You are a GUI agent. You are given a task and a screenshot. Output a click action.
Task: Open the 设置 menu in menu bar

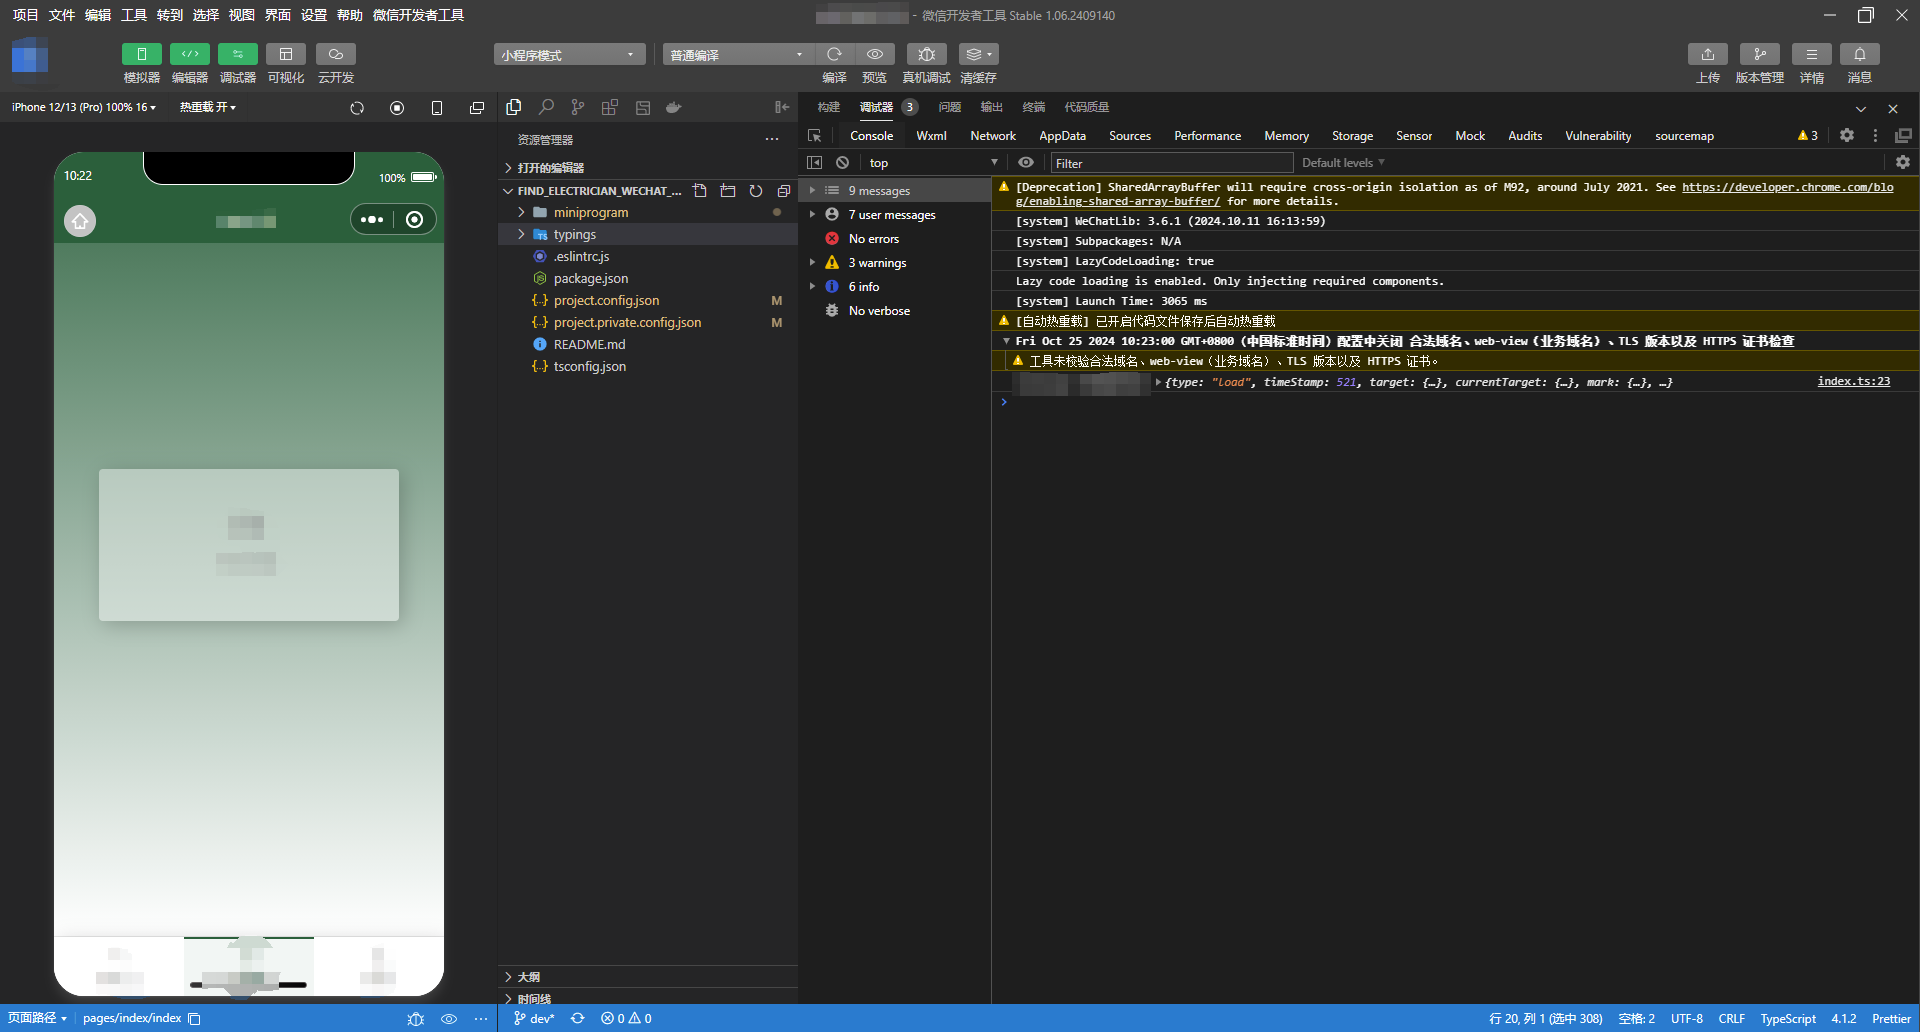click(x=314, y=15)
